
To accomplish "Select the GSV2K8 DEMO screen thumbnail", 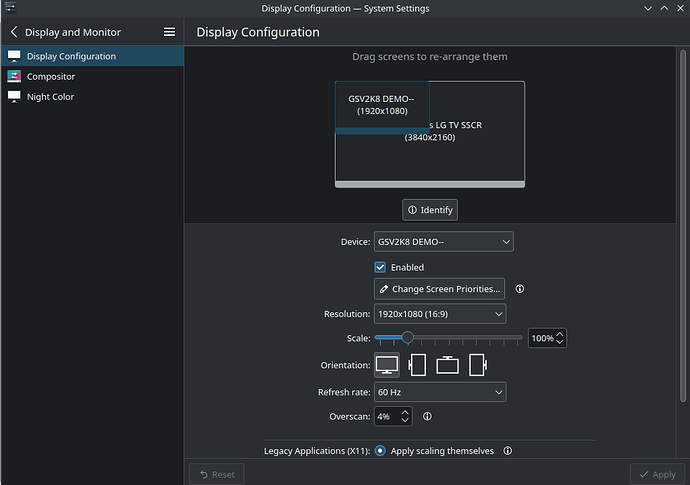I will pyautogui.click(x=382, y=105).
